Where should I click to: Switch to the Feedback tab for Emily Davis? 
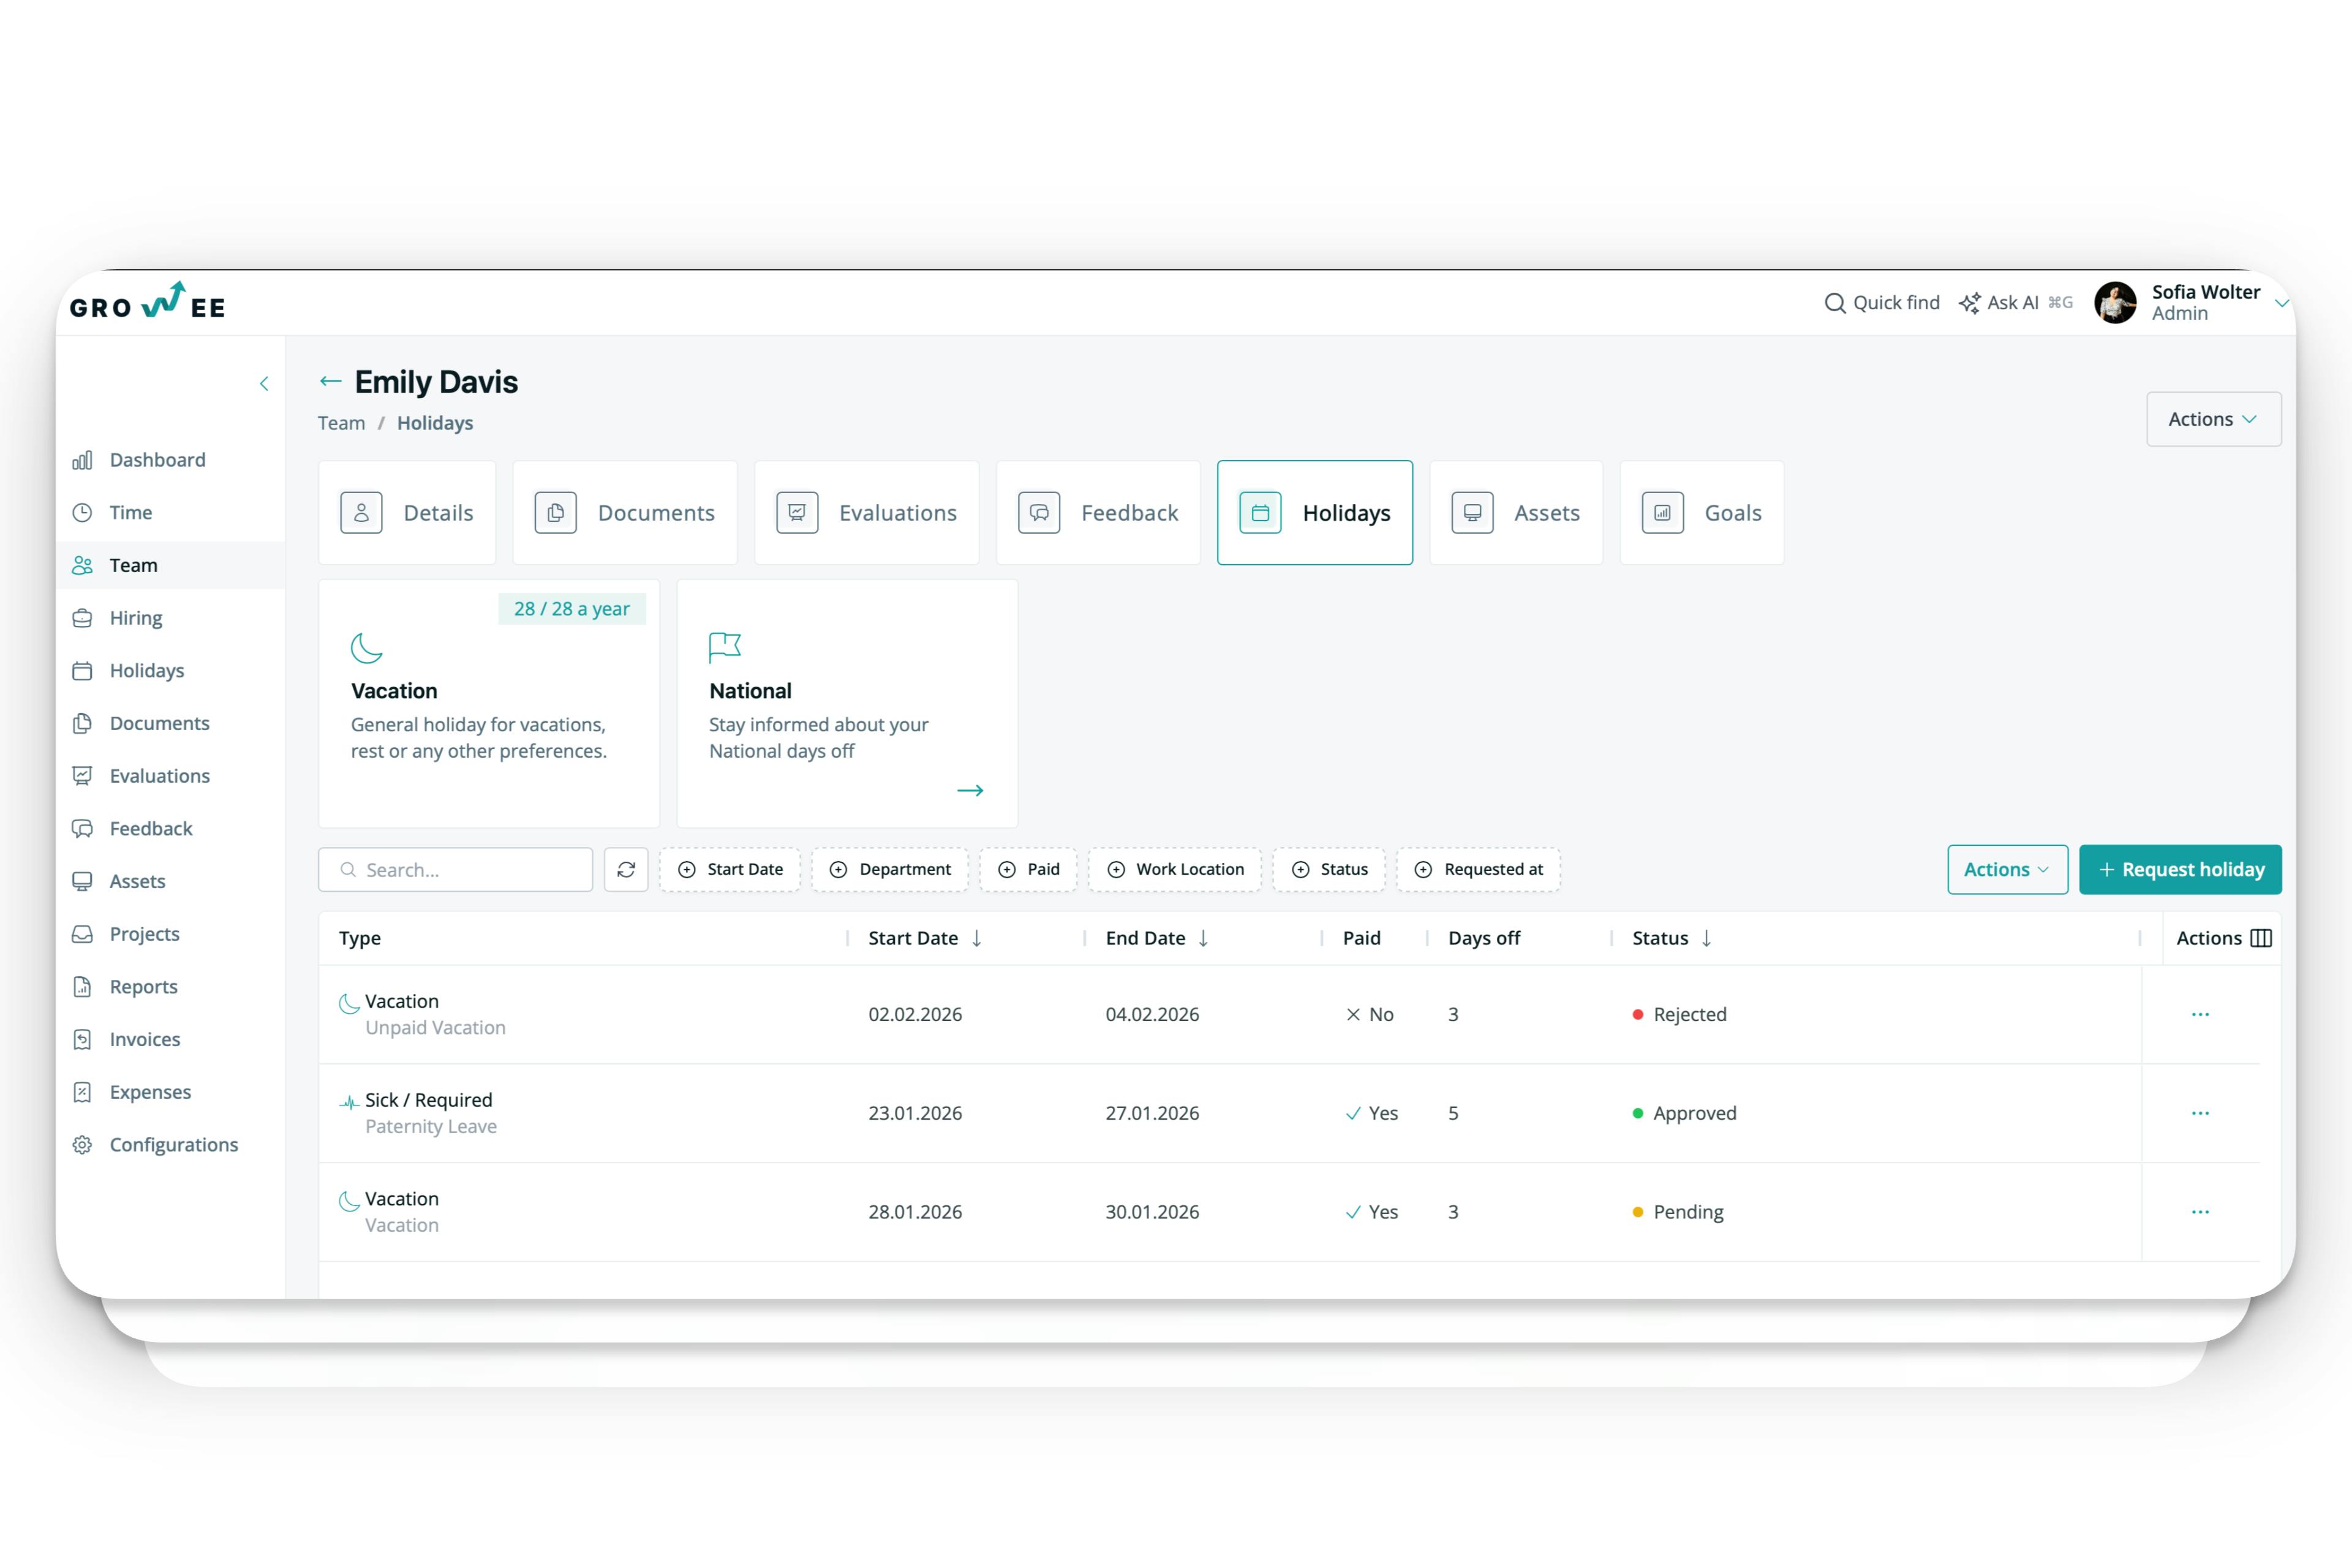coord(1098,512)
